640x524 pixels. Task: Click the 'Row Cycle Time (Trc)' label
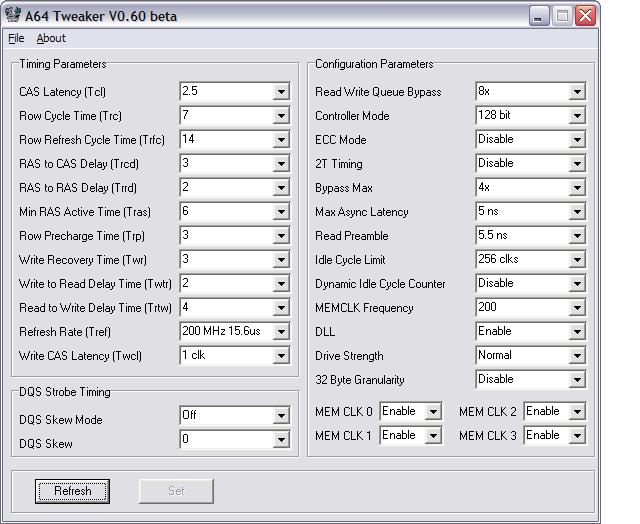click(70, 116)
